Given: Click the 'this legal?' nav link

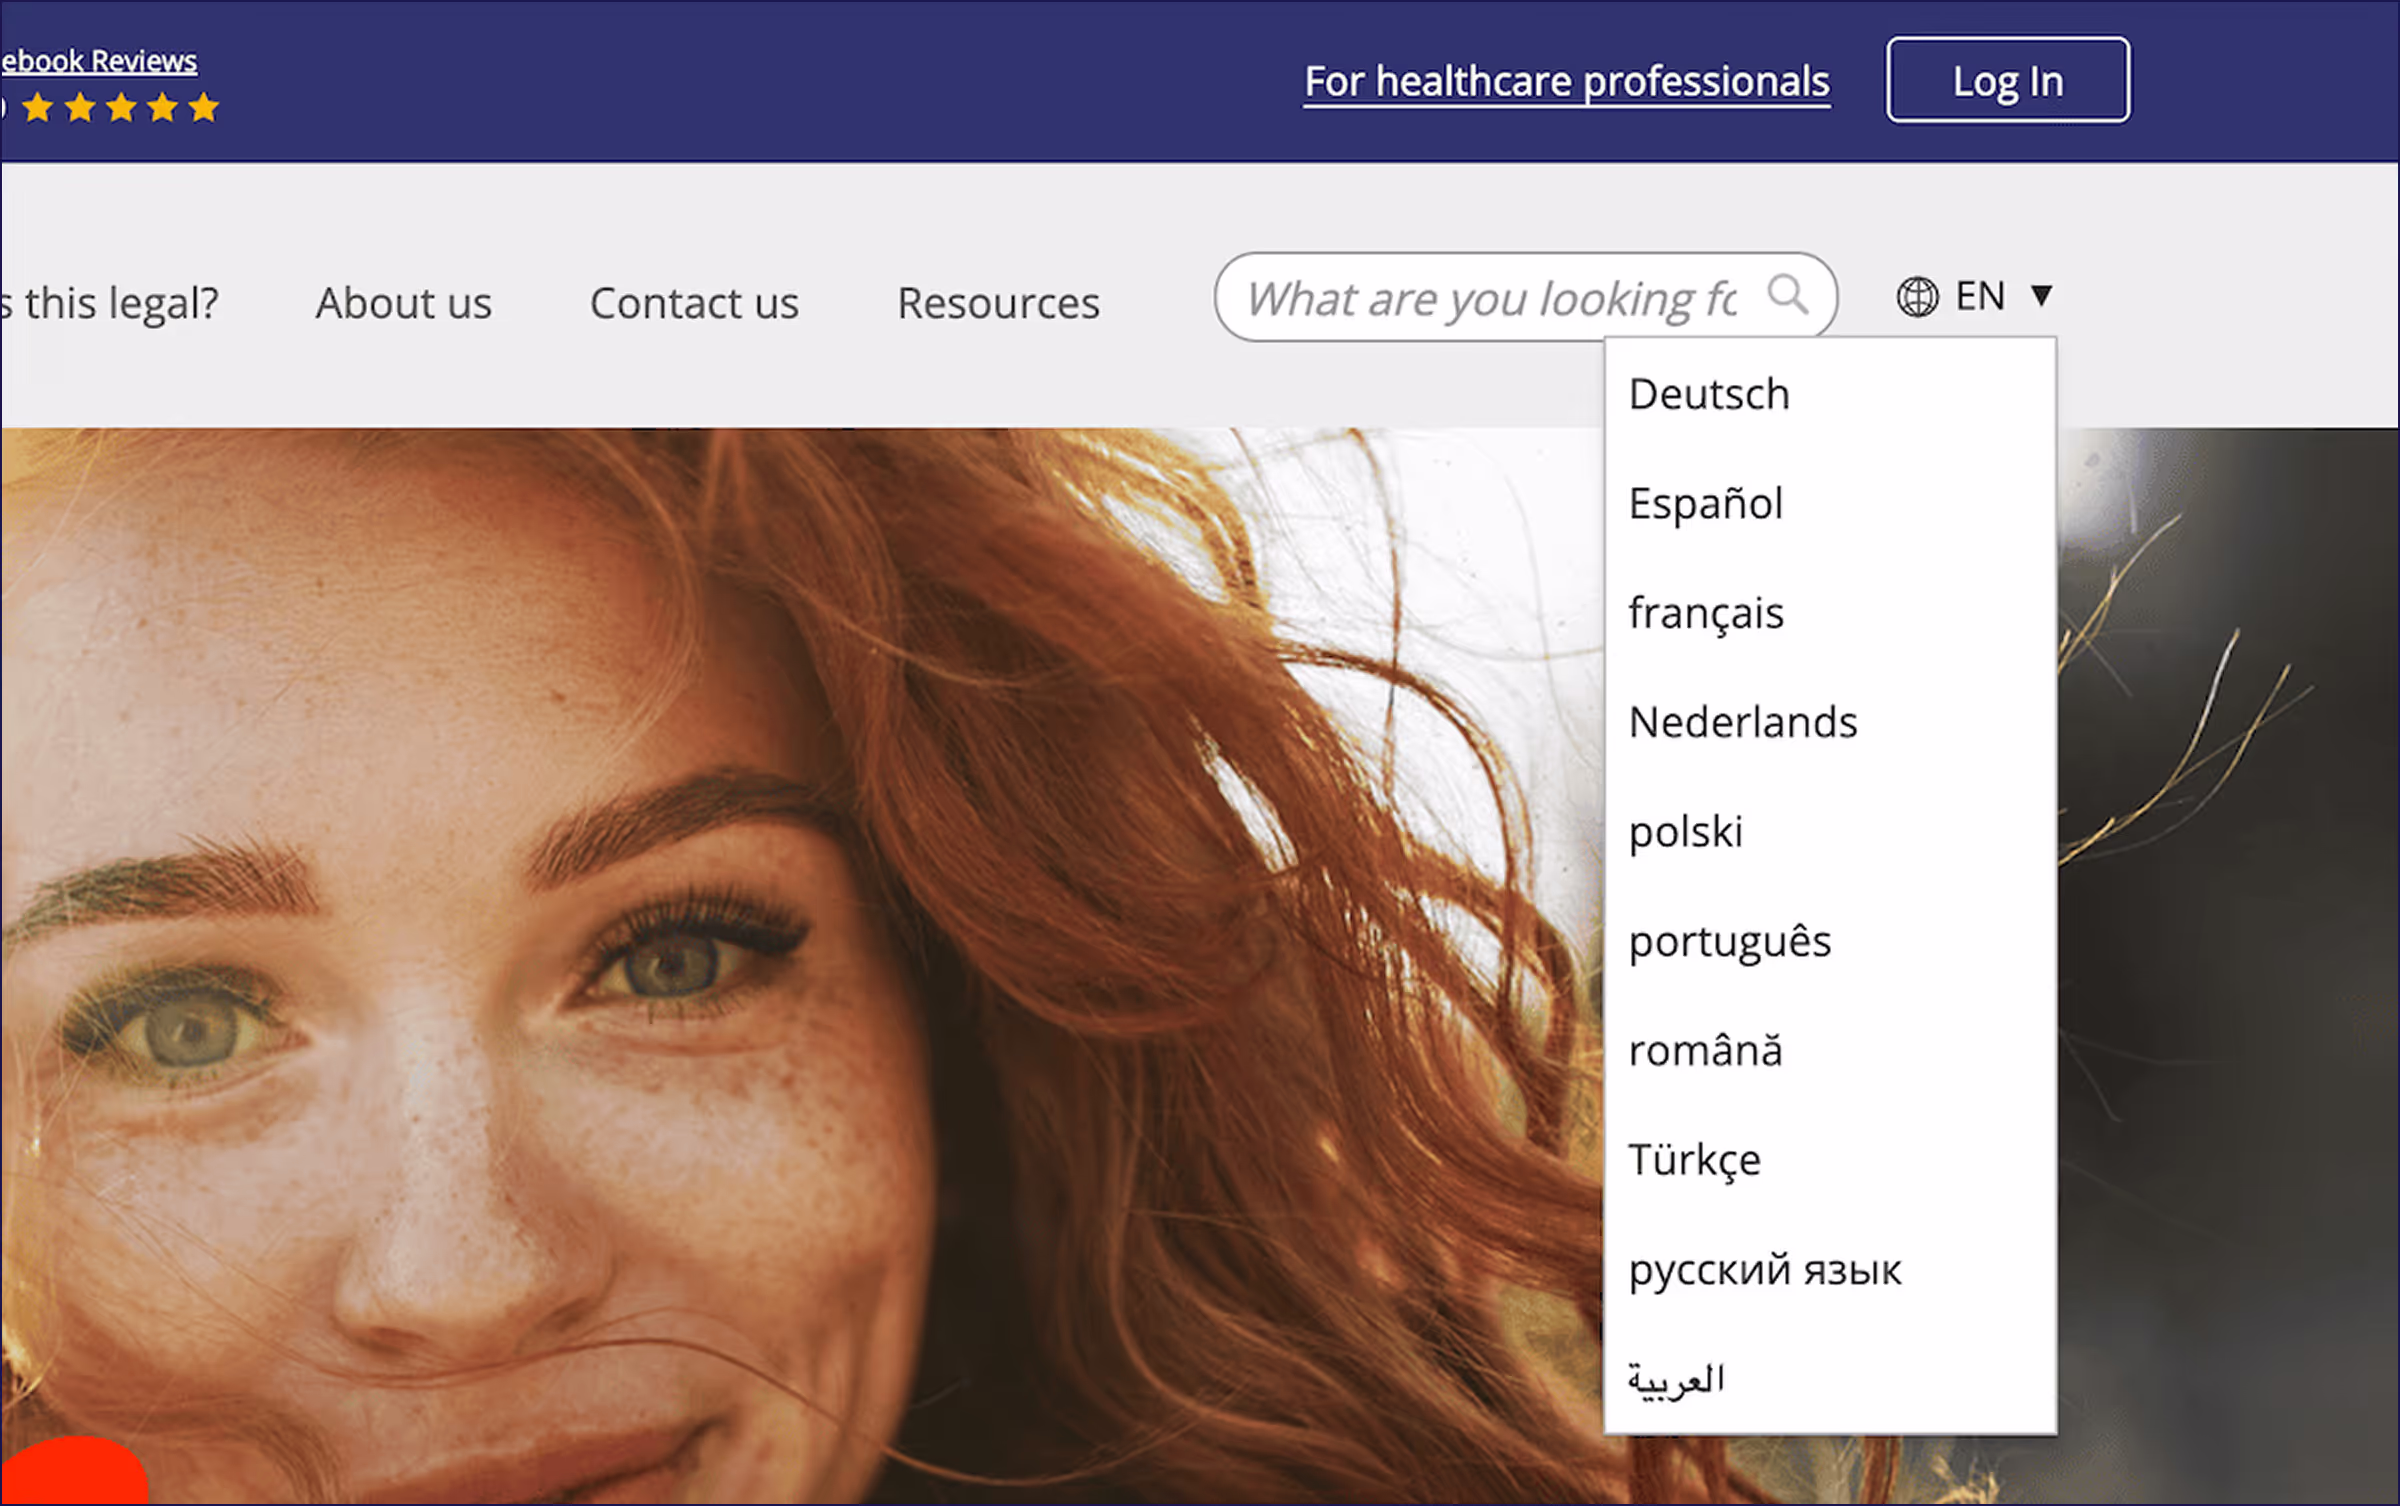Looking at the screenshot, I should [x=110, y=302].
